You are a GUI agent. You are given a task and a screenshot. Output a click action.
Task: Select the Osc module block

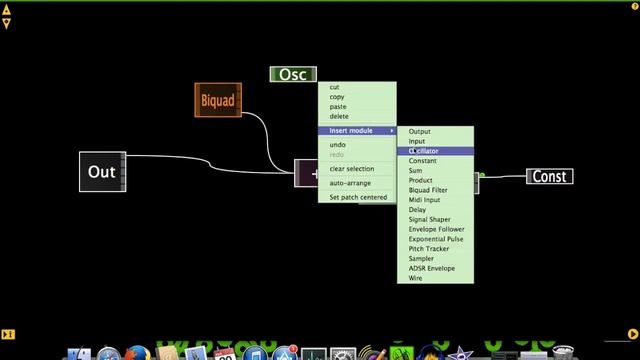[293, 74]
